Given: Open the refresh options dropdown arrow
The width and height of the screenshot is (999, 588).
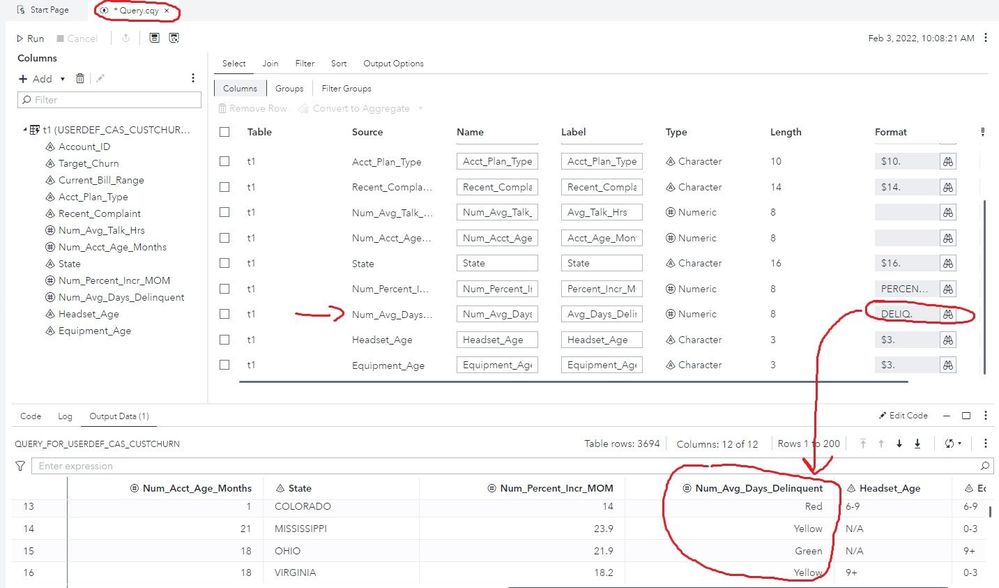Looking at the screenshot, I should point(959,443).
